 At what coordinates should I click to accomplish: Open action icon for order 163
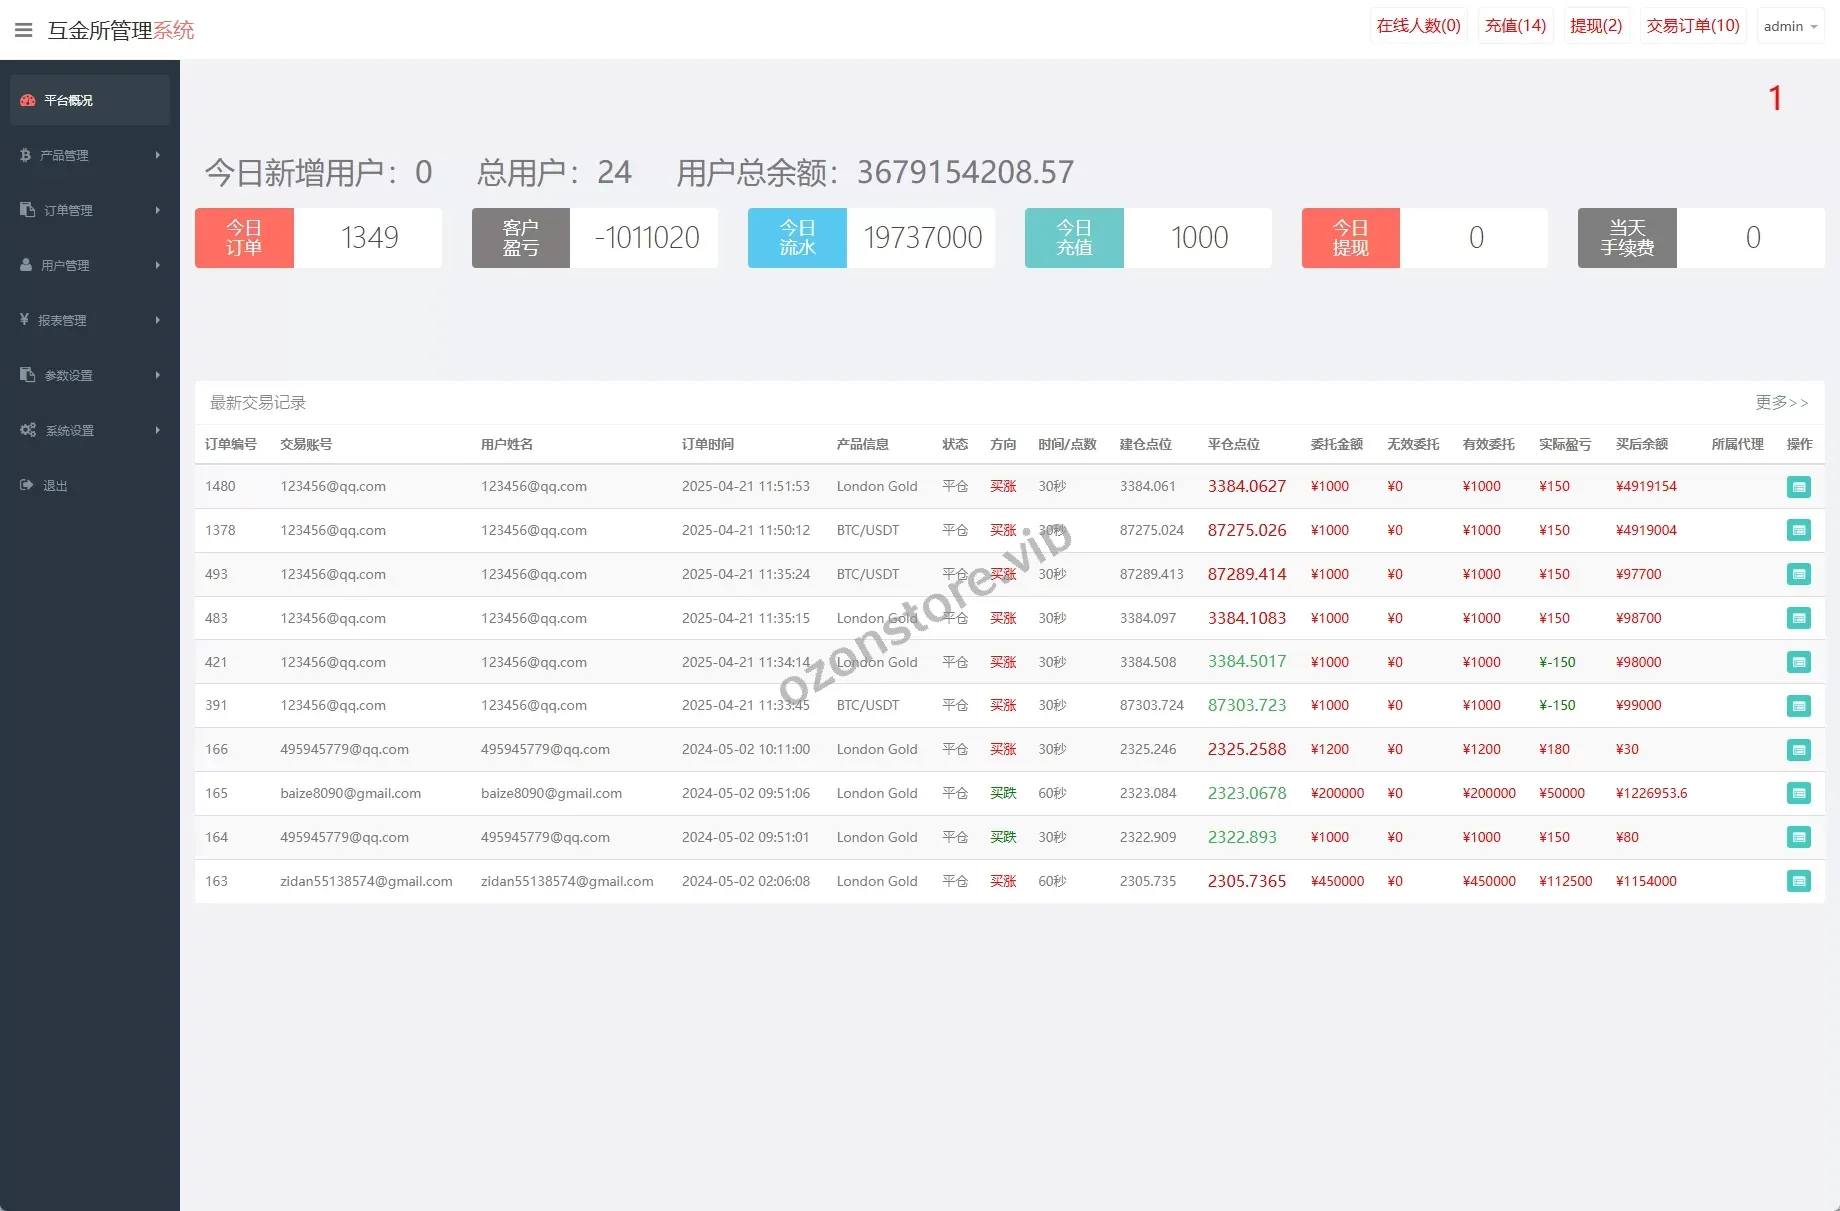click(1798, 881)
